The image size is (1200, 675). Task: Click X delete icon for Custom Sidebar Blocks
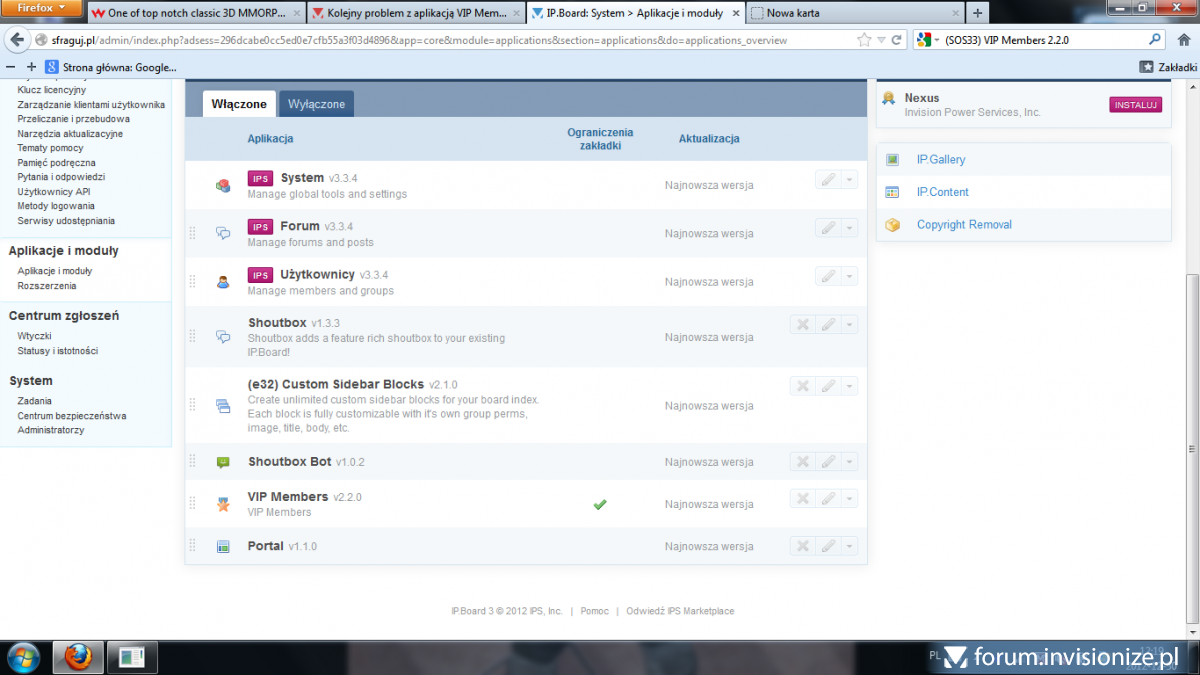(x=802, y=386)
